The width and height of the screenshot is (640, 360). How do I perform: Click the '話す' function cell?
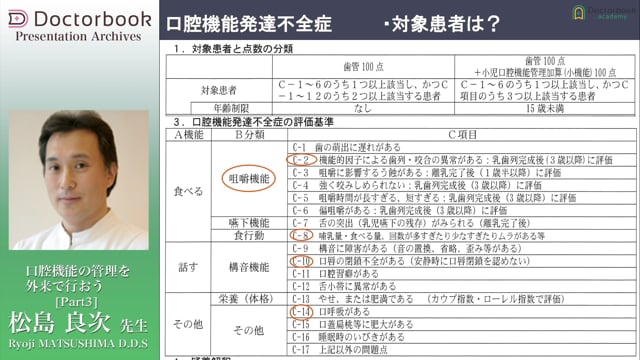[x=188, y=267]
